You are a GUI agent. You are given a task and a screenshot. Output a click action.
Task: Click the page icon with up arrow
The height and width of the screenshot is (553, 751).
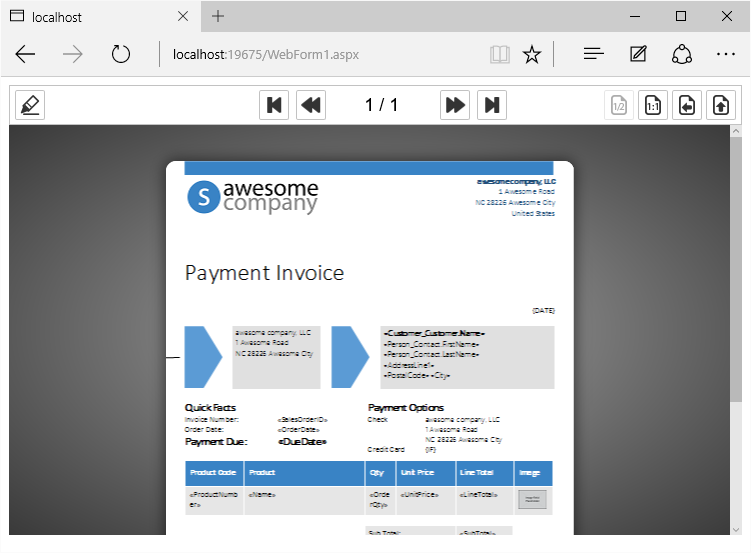pyautogui.click(x=720, y=105)
